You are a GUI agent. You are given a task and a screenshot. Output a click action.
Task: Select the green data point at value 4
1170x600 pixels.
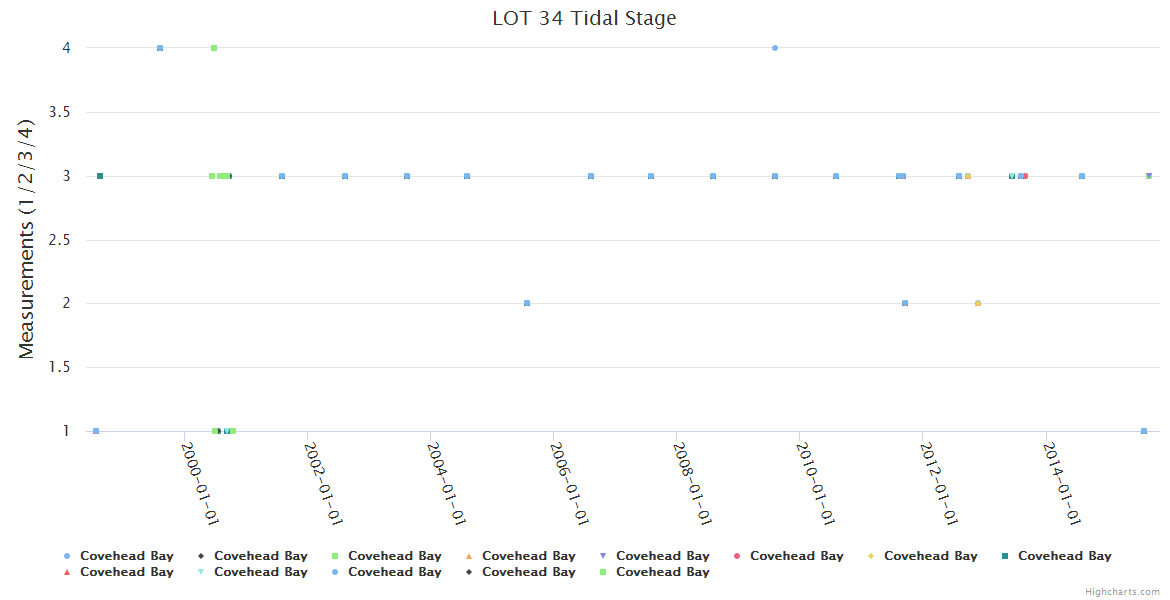(x=214, y=48)
